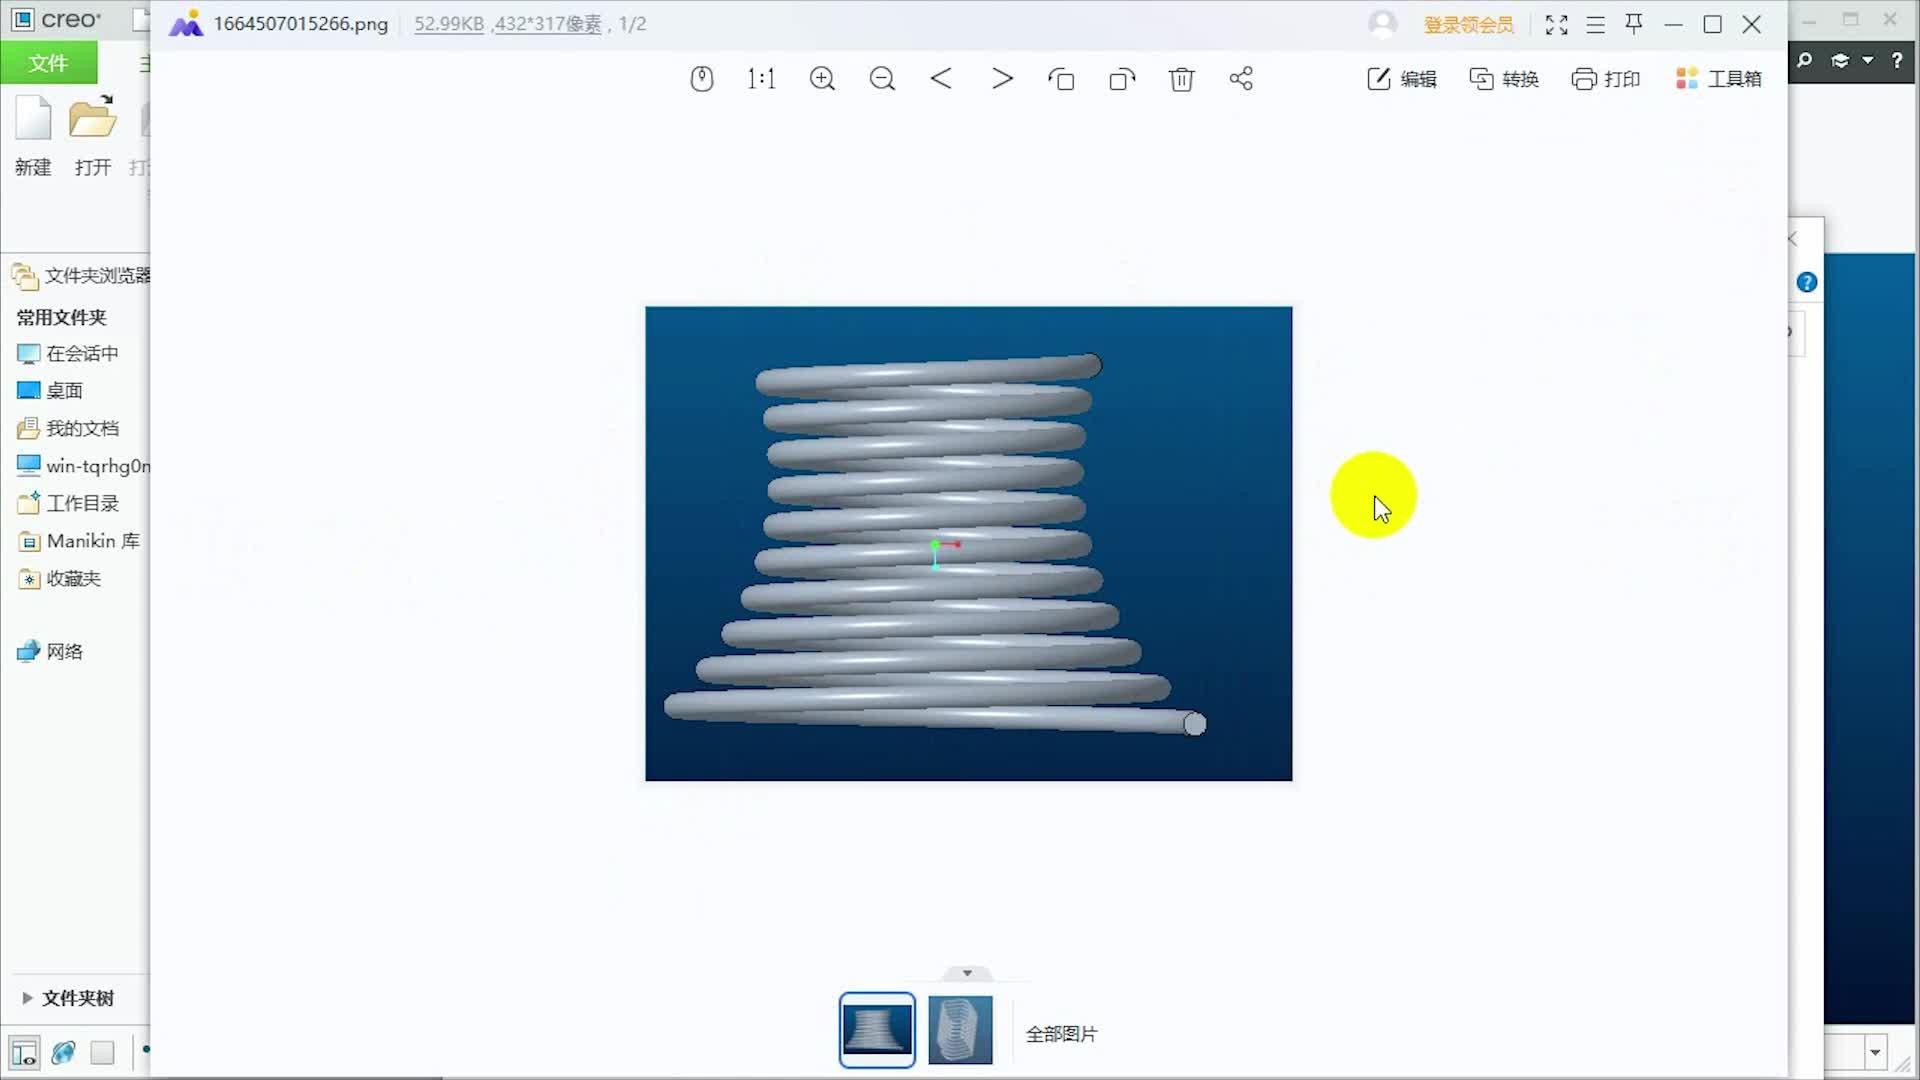Delete image with trash can icon

[x=1181, y=79]
